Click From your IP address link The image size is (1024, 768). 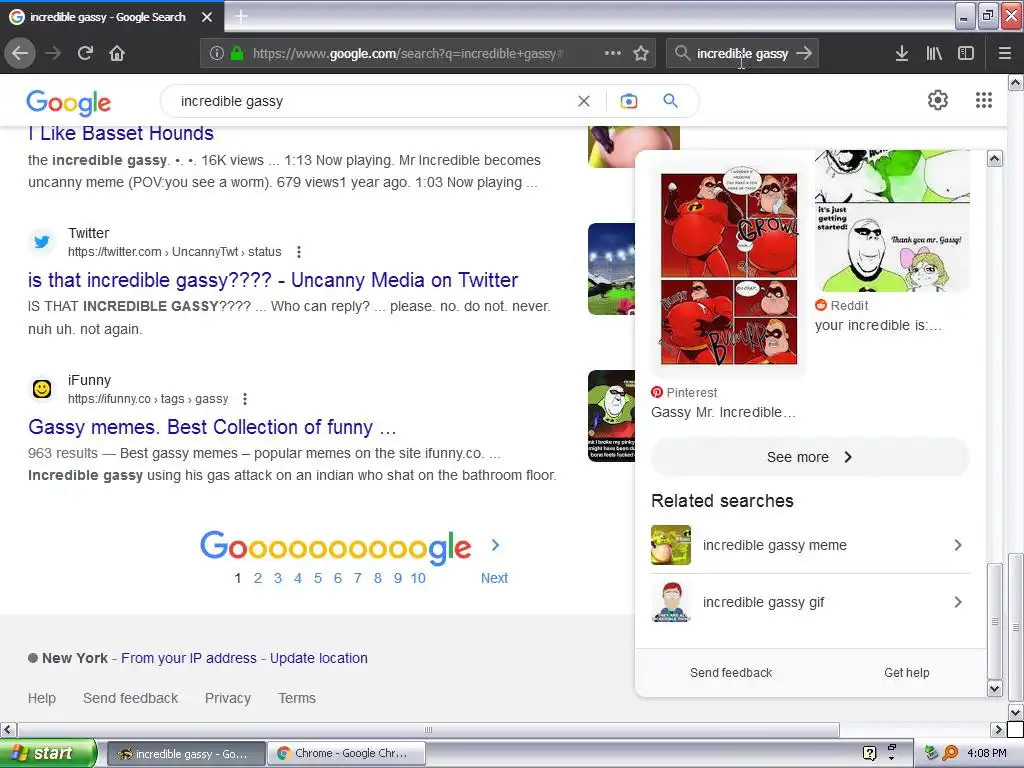click(x=189, y=658)
